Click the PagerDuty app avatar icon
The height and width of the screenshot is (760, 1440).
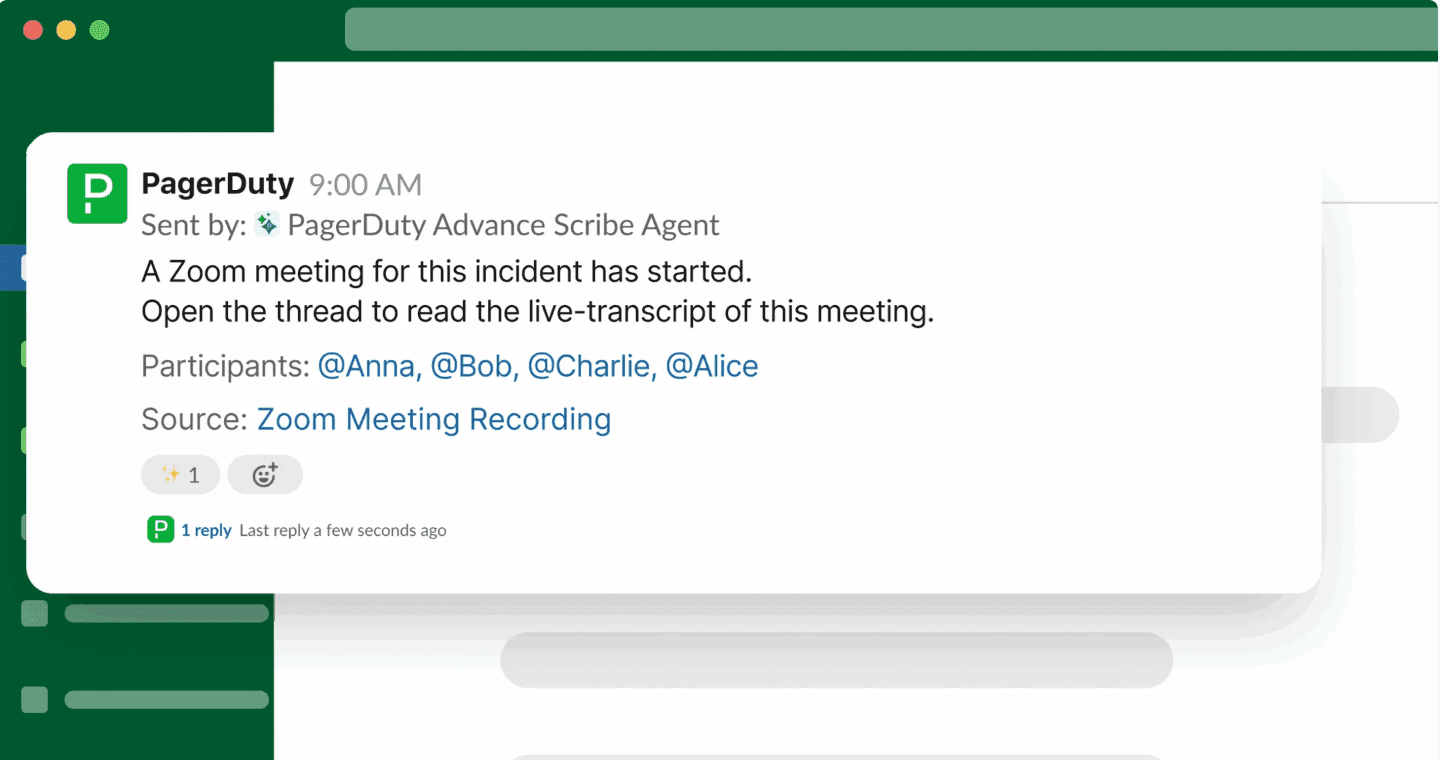tap(97, 193)
